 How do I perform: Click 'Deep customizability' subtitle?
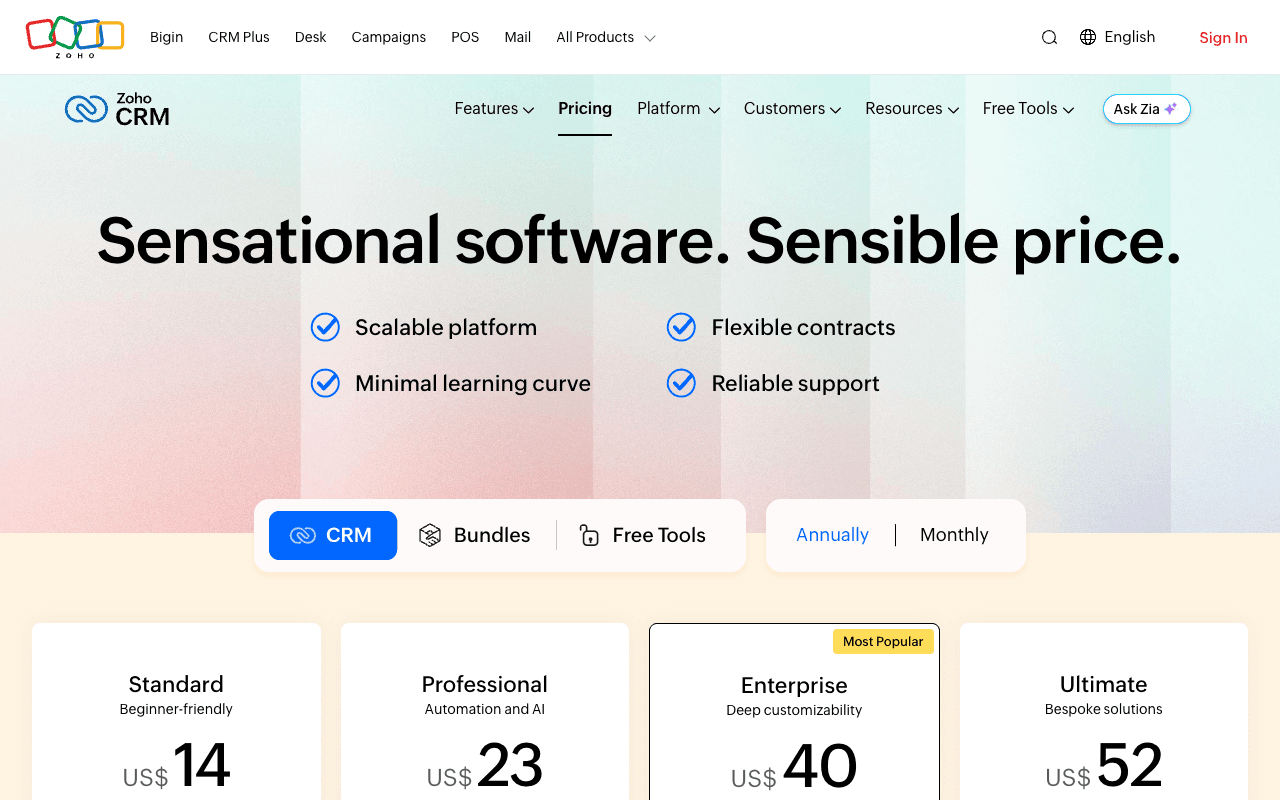point(794,710)
